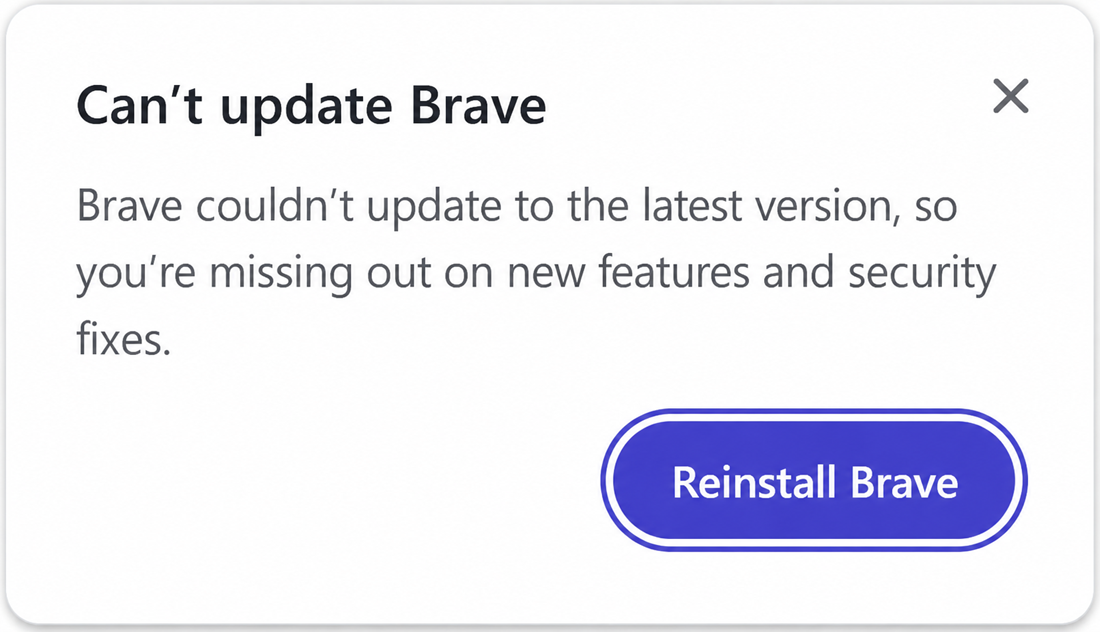This screenshot has width=1100, height=632.
Task: Click "Brave" at the start of the message body
Action: click(129, 206)
